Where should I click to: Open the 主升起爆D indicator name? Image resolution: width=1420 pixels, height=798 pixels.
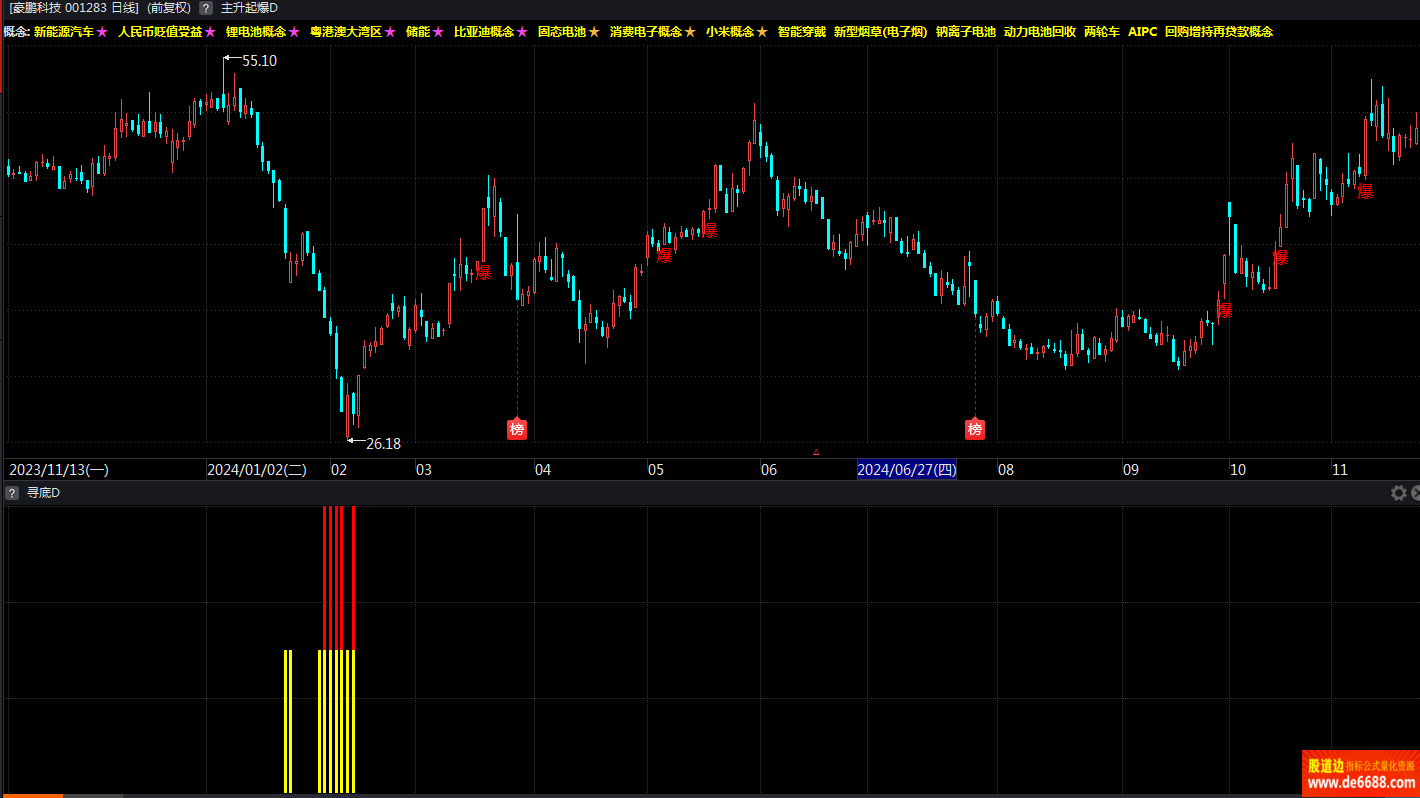tap(249, 8)
